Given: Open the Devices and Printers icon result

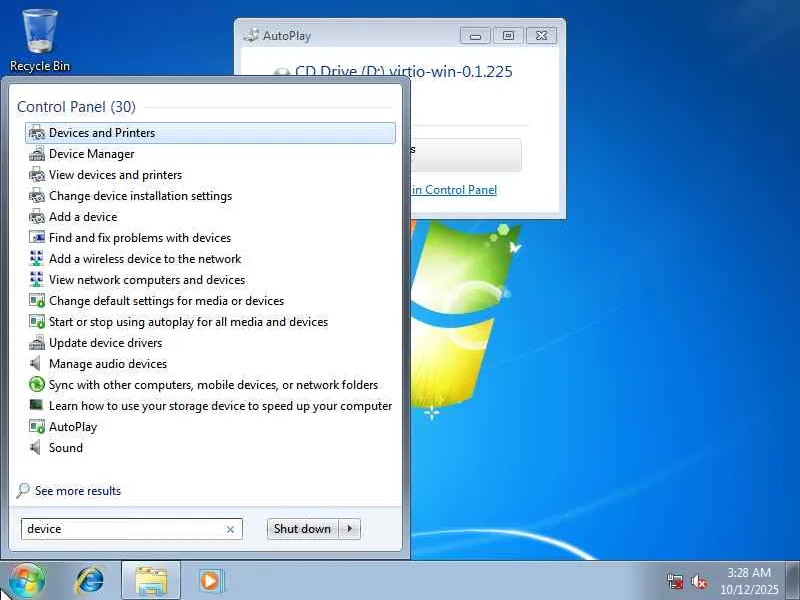Looking at the screenshot, I should coord(37,133).
